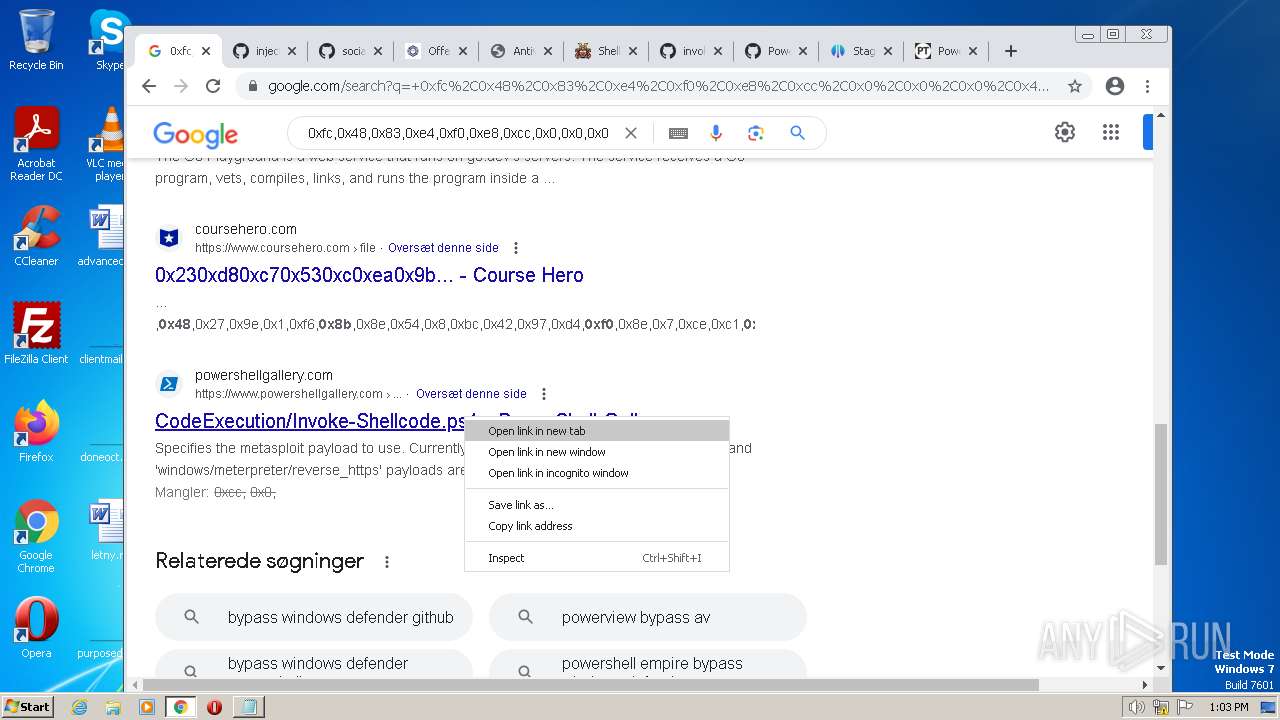Click inside the Google search field
Viewport: 1280px width, 720px height.
(x=458, y=133)
